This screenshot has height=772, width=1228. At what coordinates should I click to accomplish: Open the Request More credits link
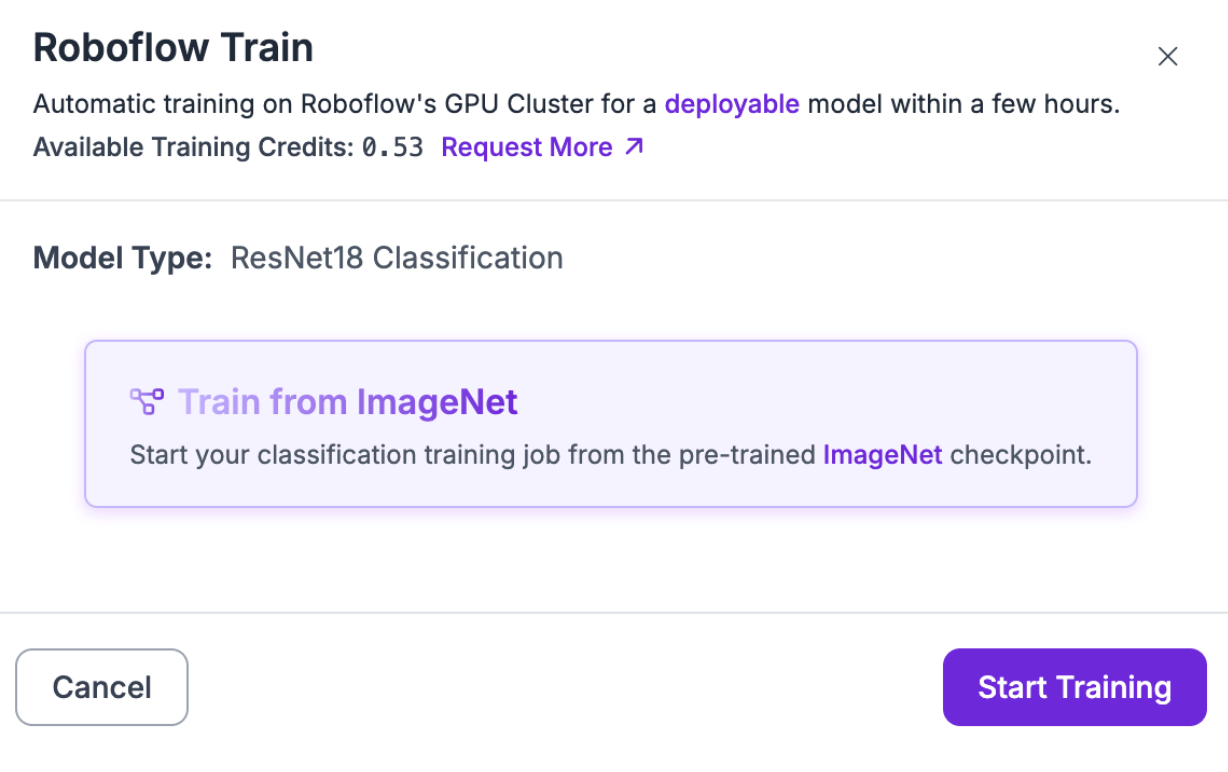(526, 147)
